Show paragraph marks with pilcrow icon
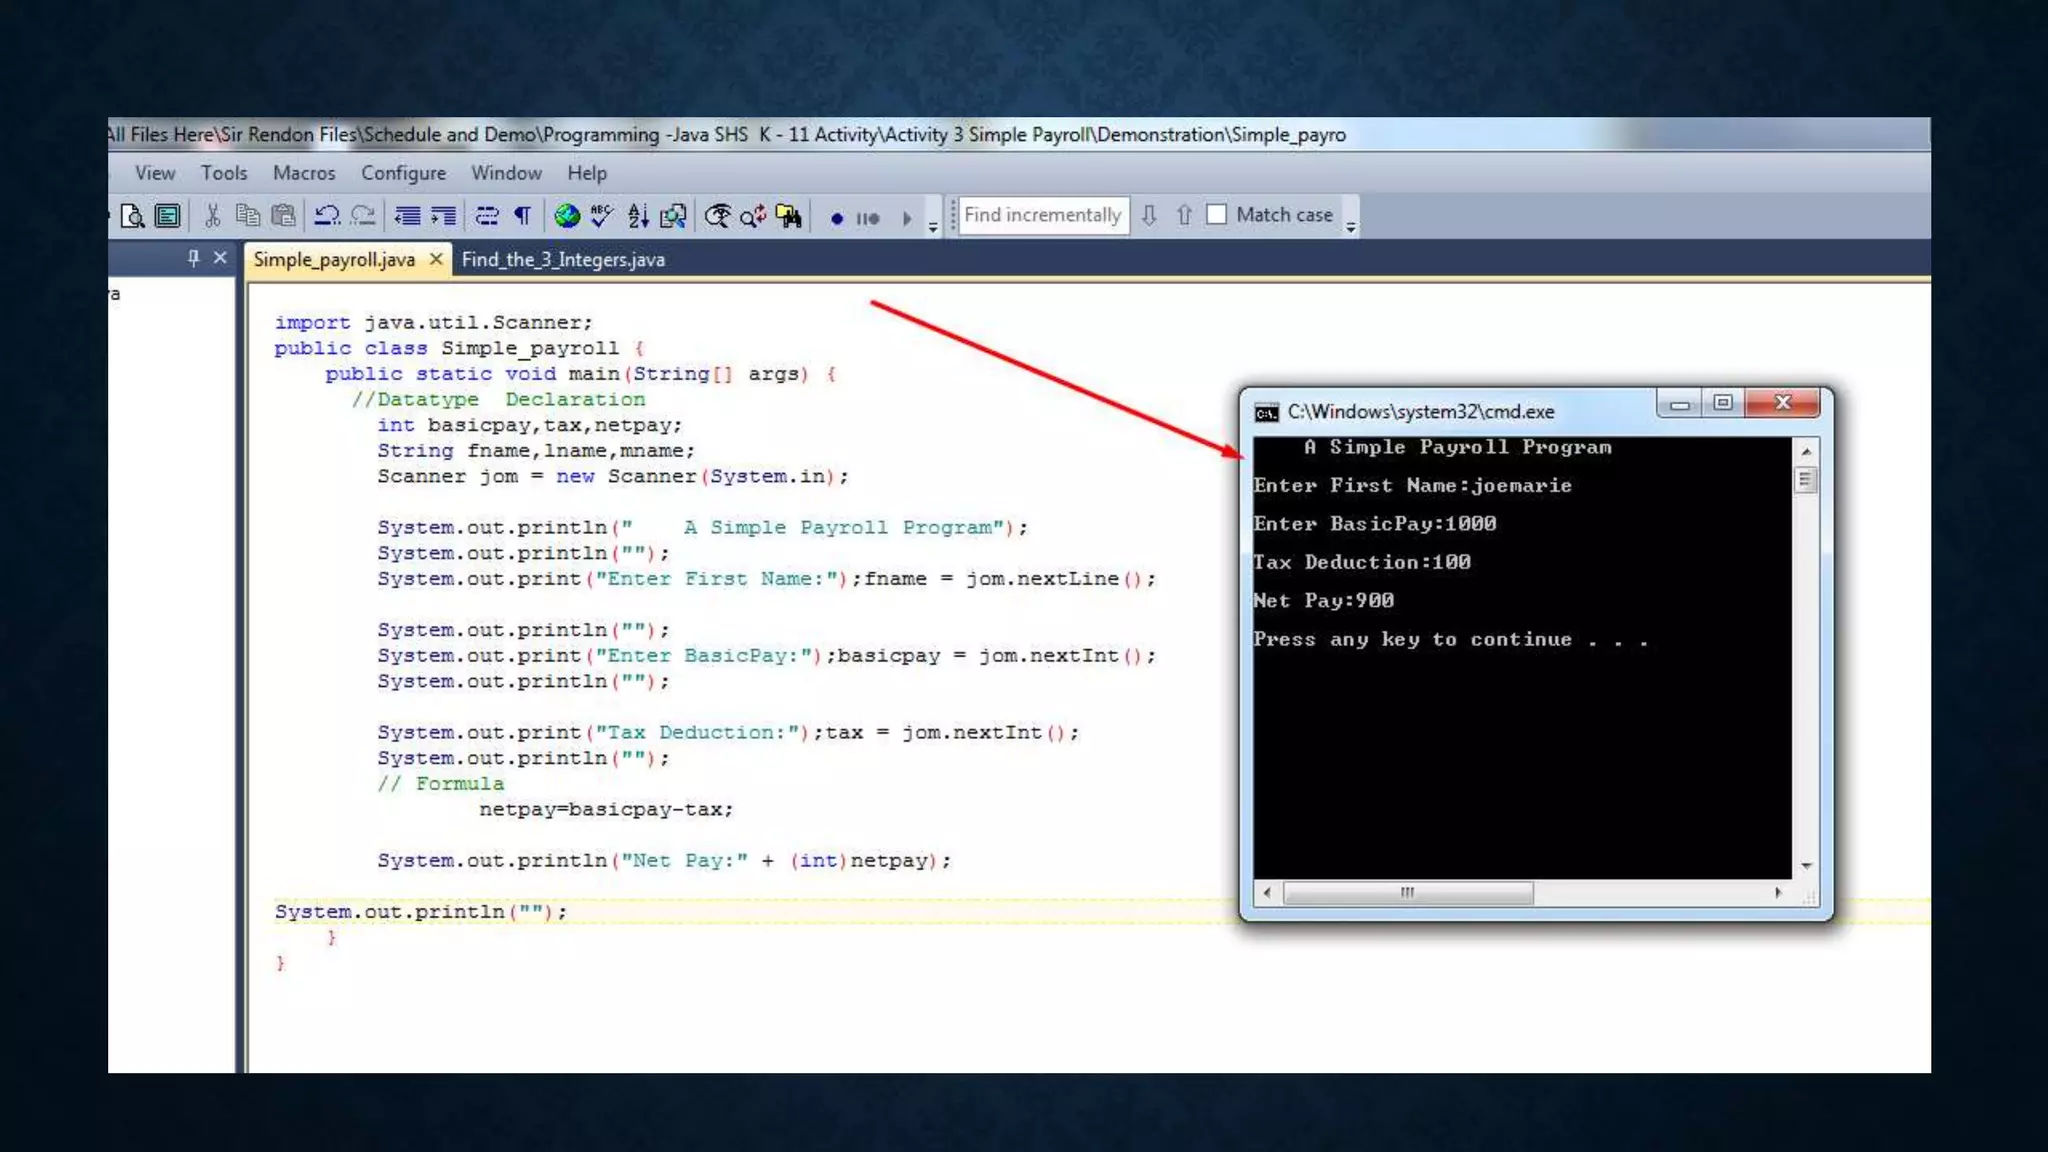 click(523, 216)
